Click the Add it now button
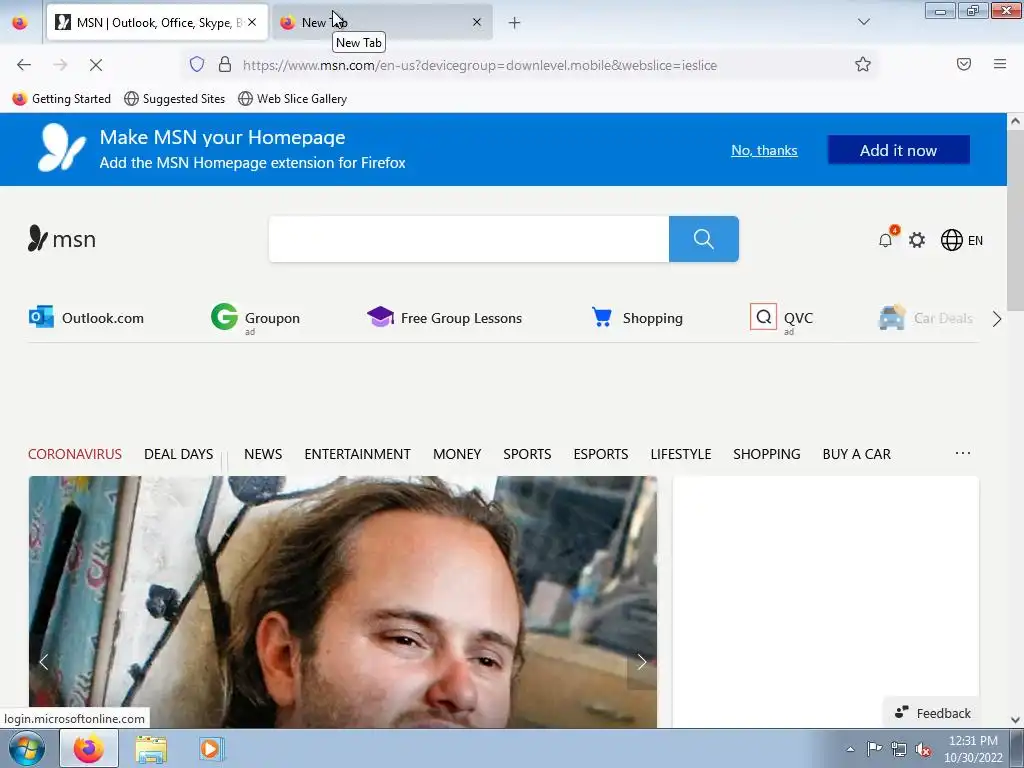The width and height of the screenshot is (1024, 768). pos(899,150)
